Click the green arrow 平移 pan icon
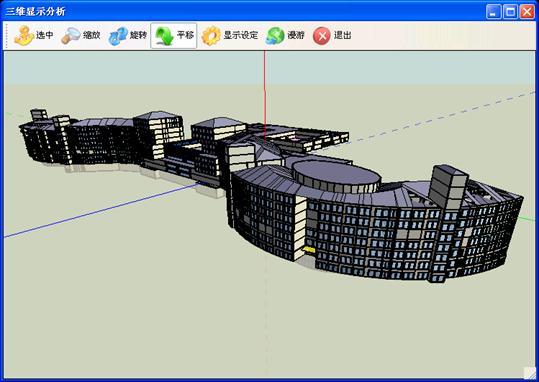This screenshot has height=382, width=539. click(x=164, y=36)
